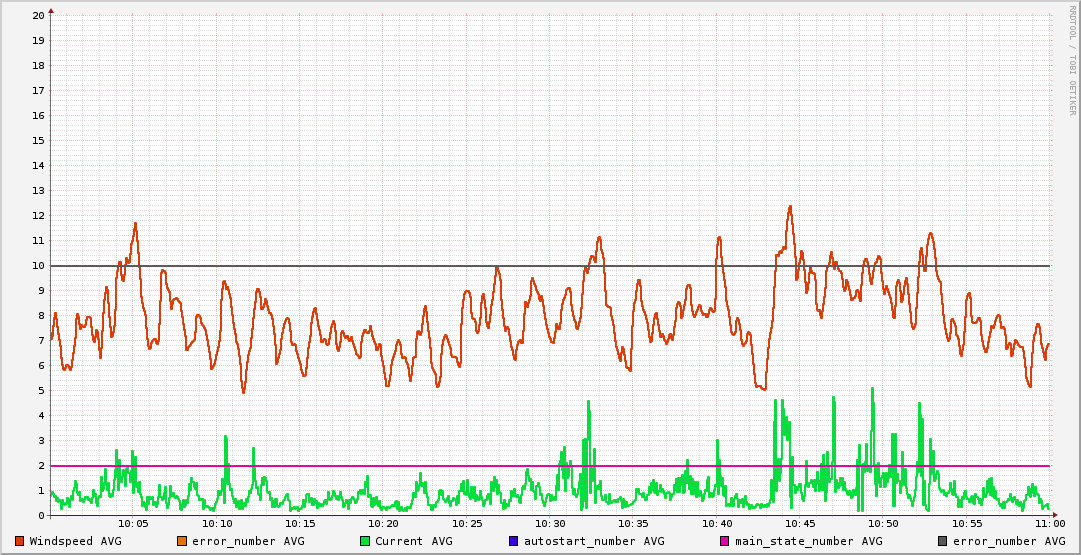Image resolution: width=1081 pixels, height=555 pixels.
Task: Click the orange error_number legend swatch
Action: pyautogui.click(x=182, y=541)
